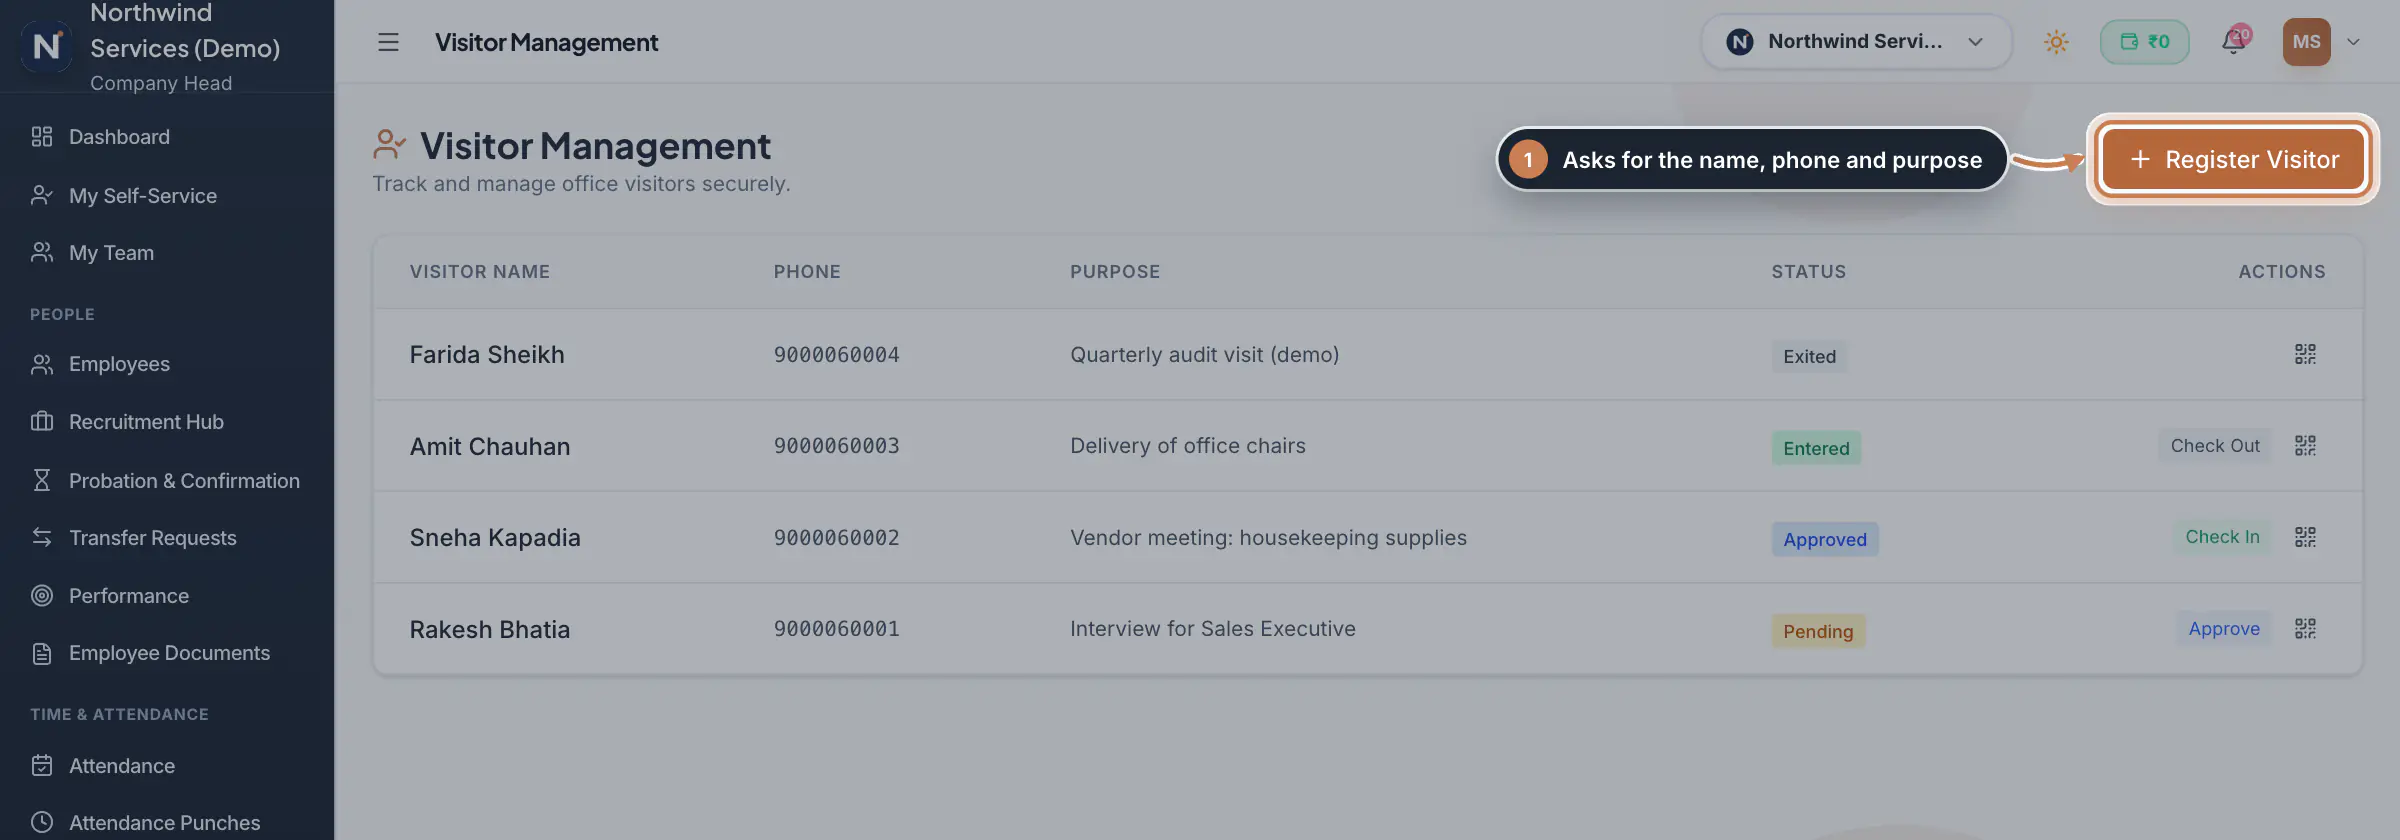This screenshot has height=840, width=2400.
Task: Open the wallet balance ₹0 badge
Action: coord(2144,42)
